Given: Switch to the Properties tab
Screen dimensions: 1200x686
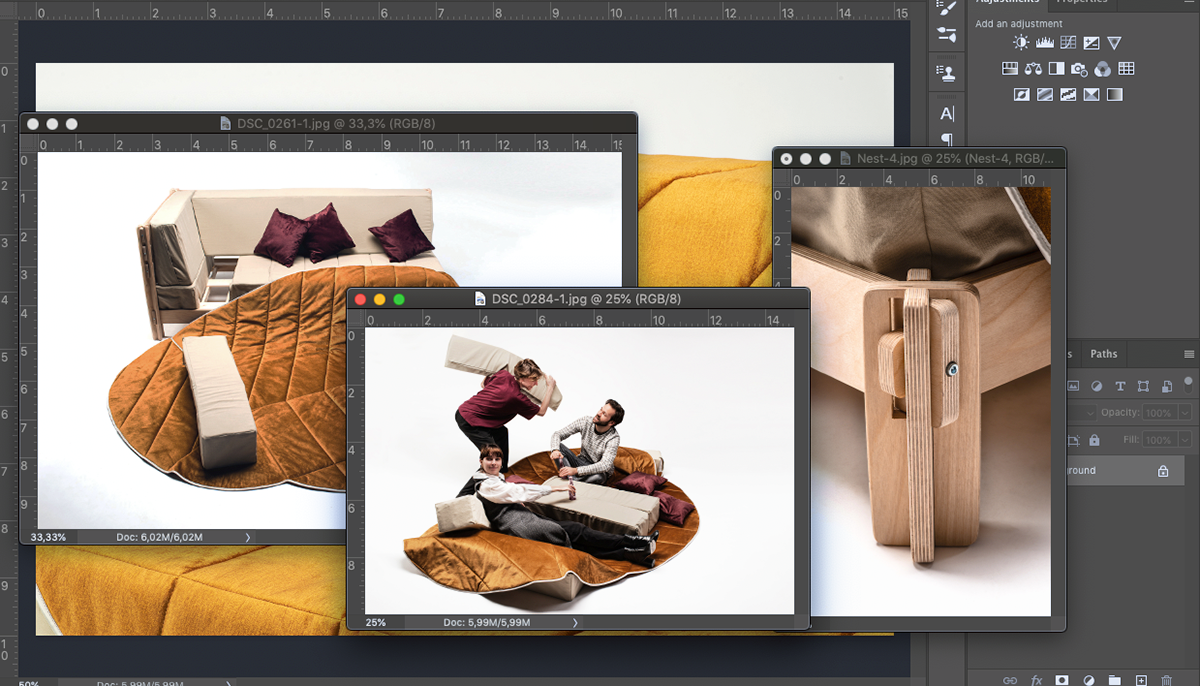Looking at the screenshot, I should pyautogui.click(x=1083, y=3).
